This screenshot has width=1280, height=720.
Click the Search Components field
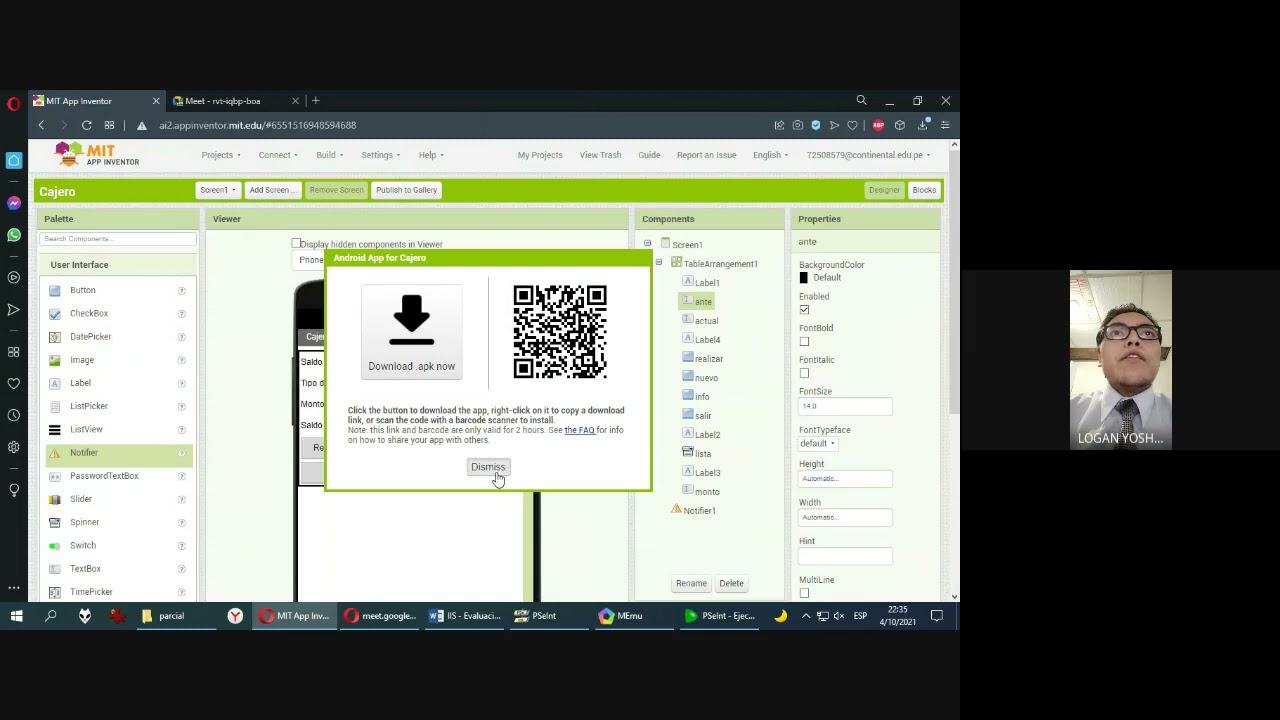click(118, 239)
